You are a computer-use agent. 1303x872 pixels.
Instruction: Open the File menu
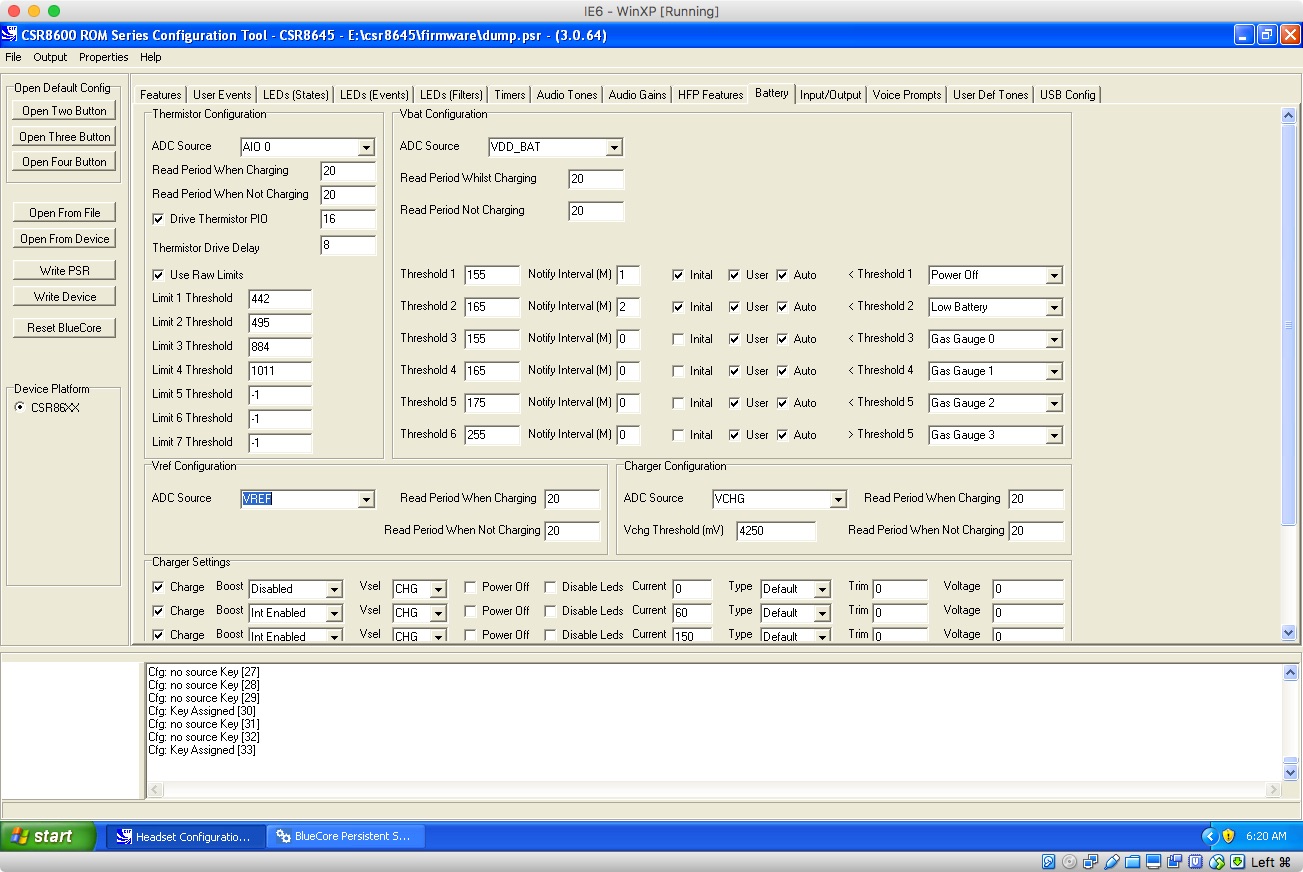(x=13, y=57)
